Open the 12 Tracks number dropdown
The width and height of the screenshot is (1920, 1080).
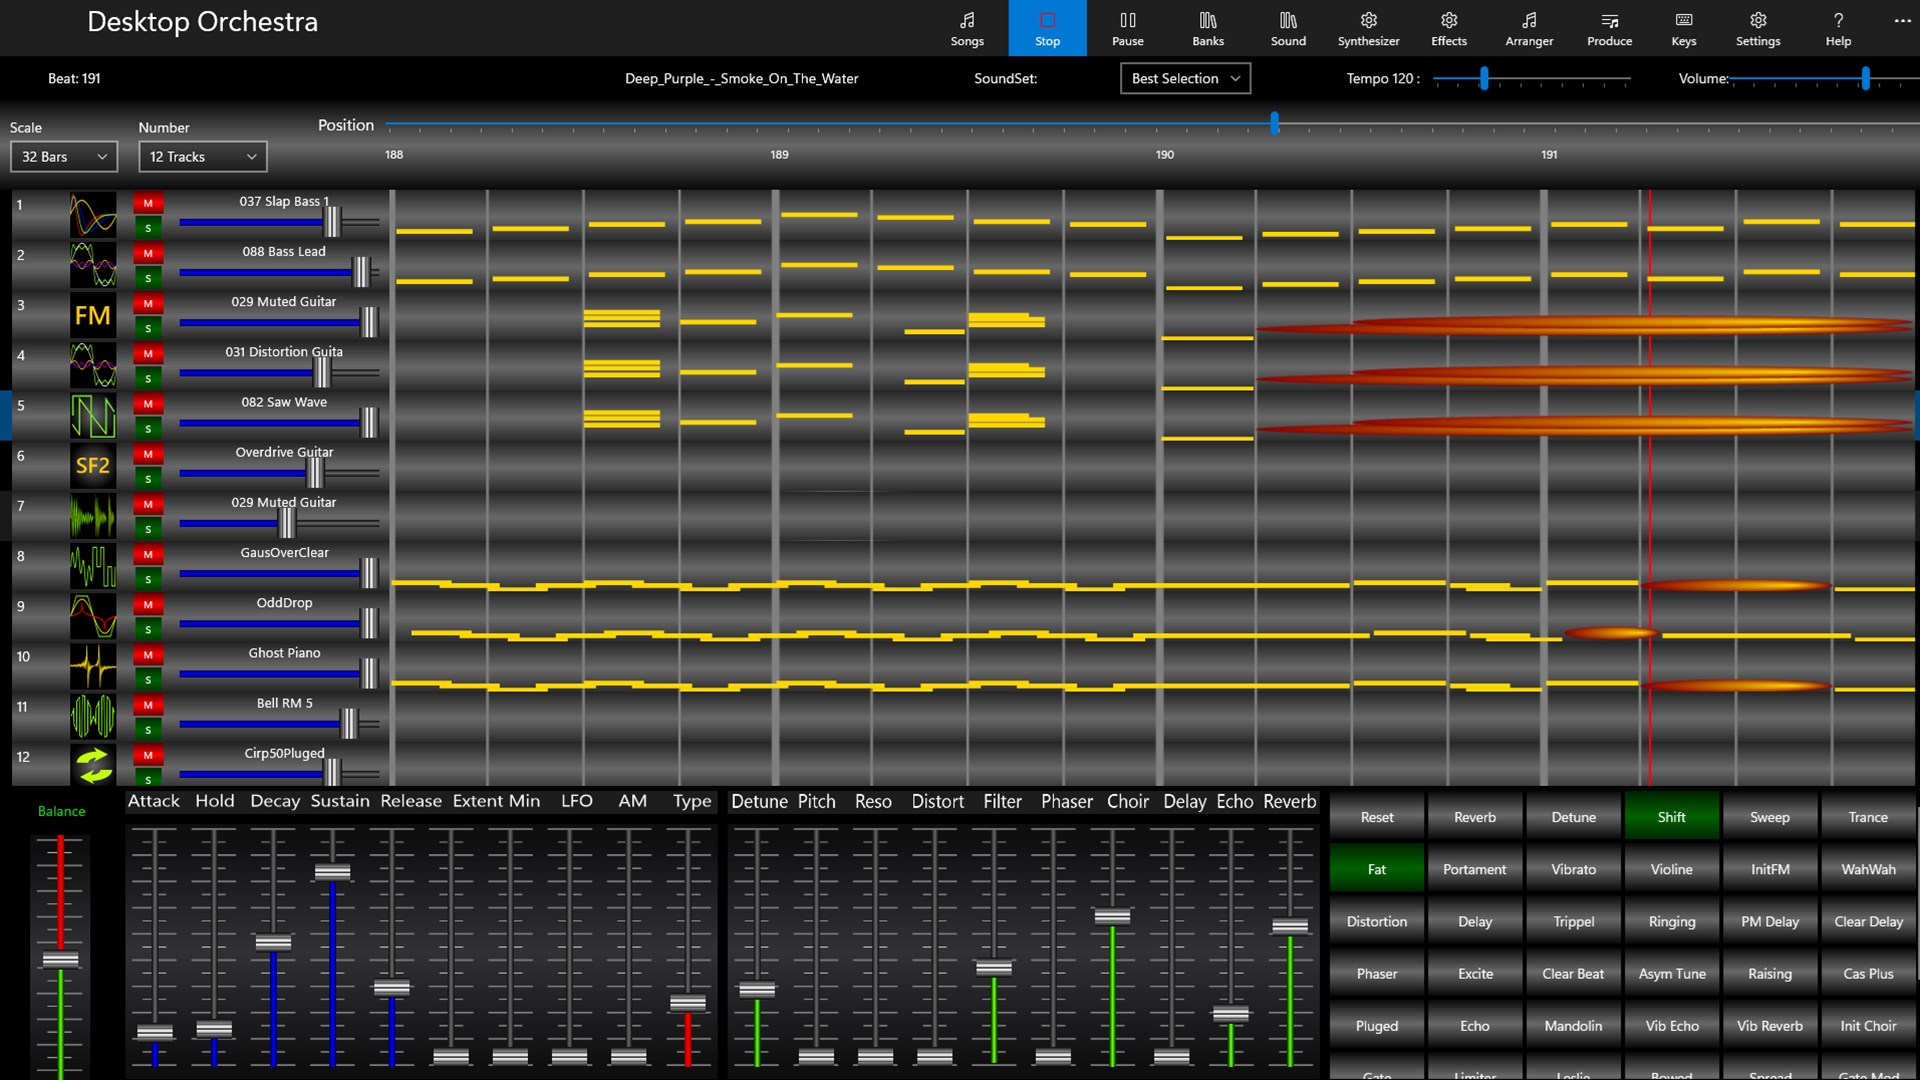(x=202, y=157)
